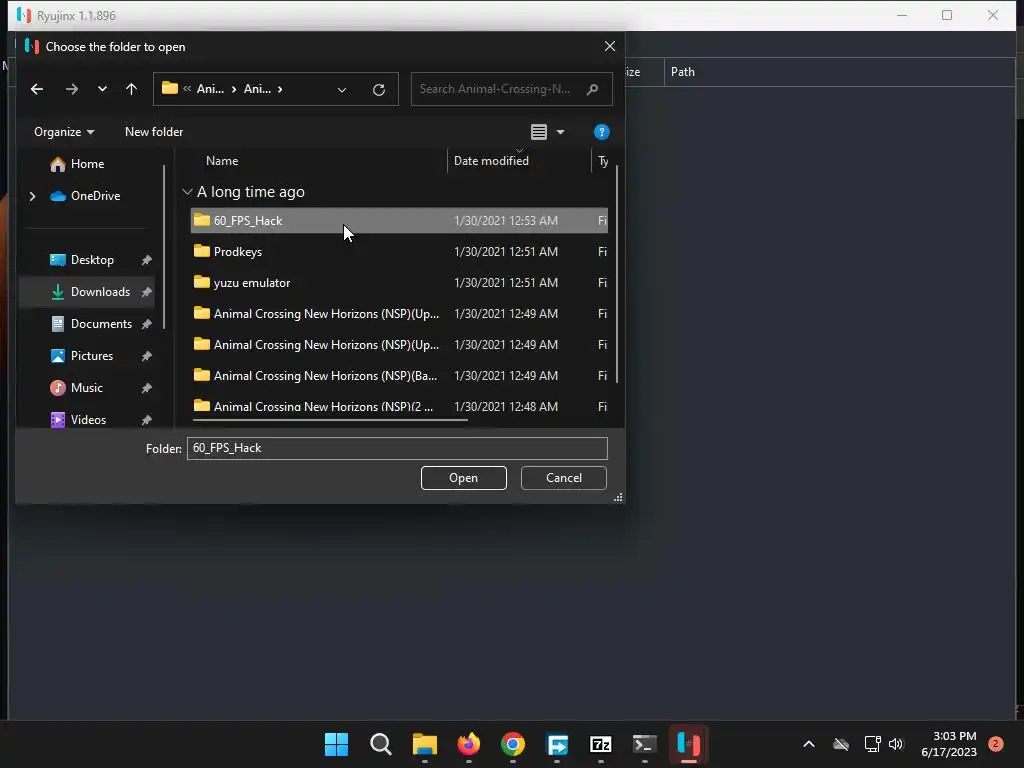1024x768 pixels.
Task: Open File Explorer from taskbar
Action: click(424, 744)
